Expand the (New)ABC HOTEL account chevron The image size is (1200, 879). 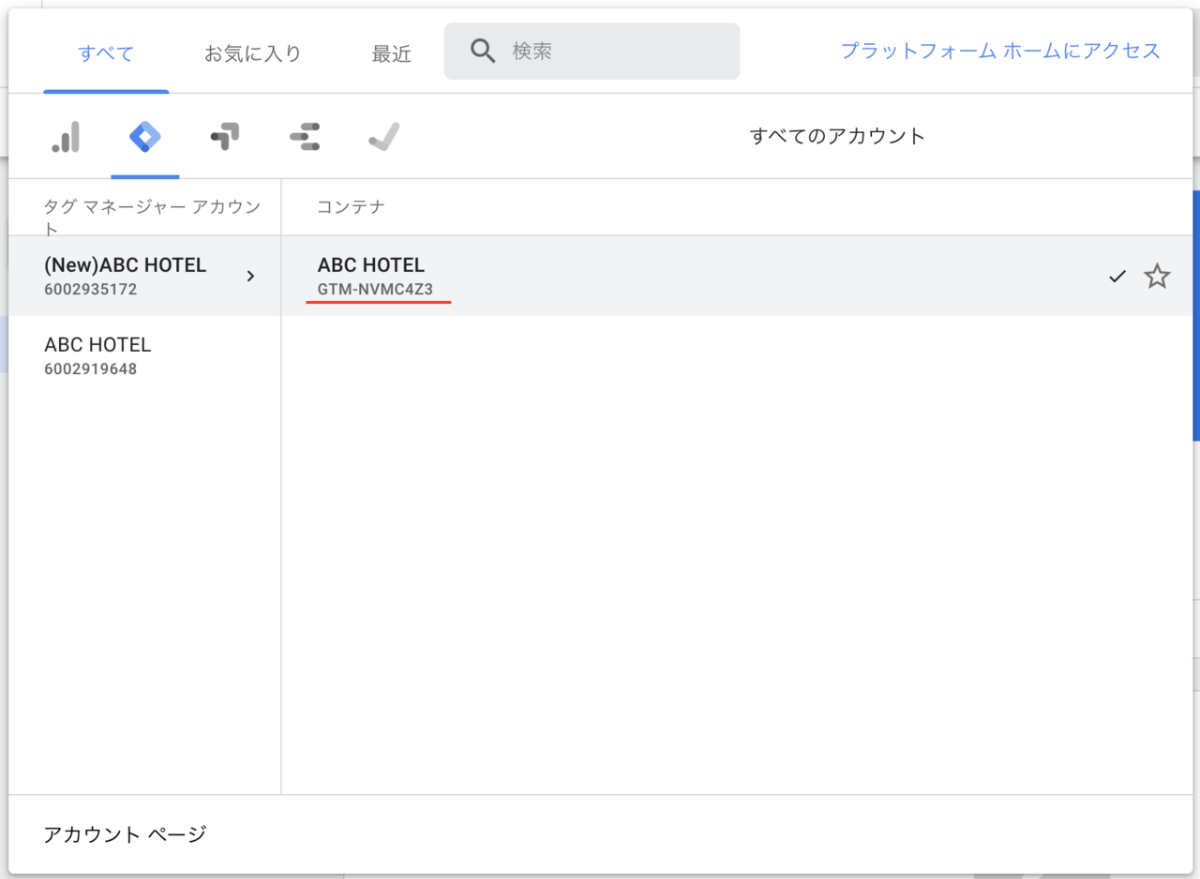pos(250,277)
